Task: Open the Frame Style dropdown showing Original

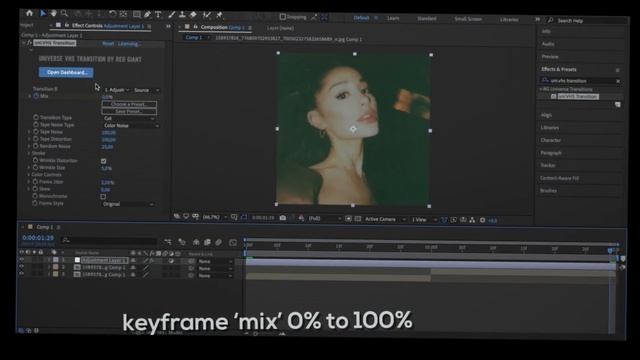Action: tap(128, 204)
